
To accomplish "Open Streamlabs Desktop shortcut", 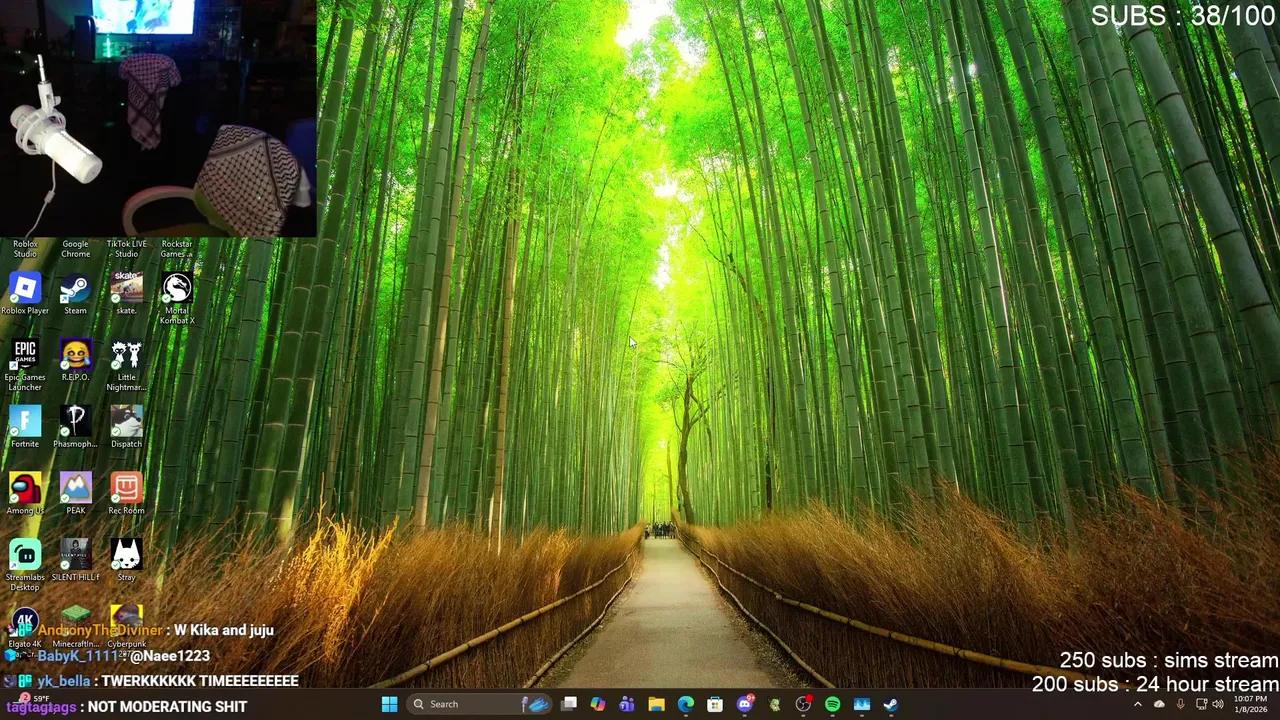I will (25, 565).
